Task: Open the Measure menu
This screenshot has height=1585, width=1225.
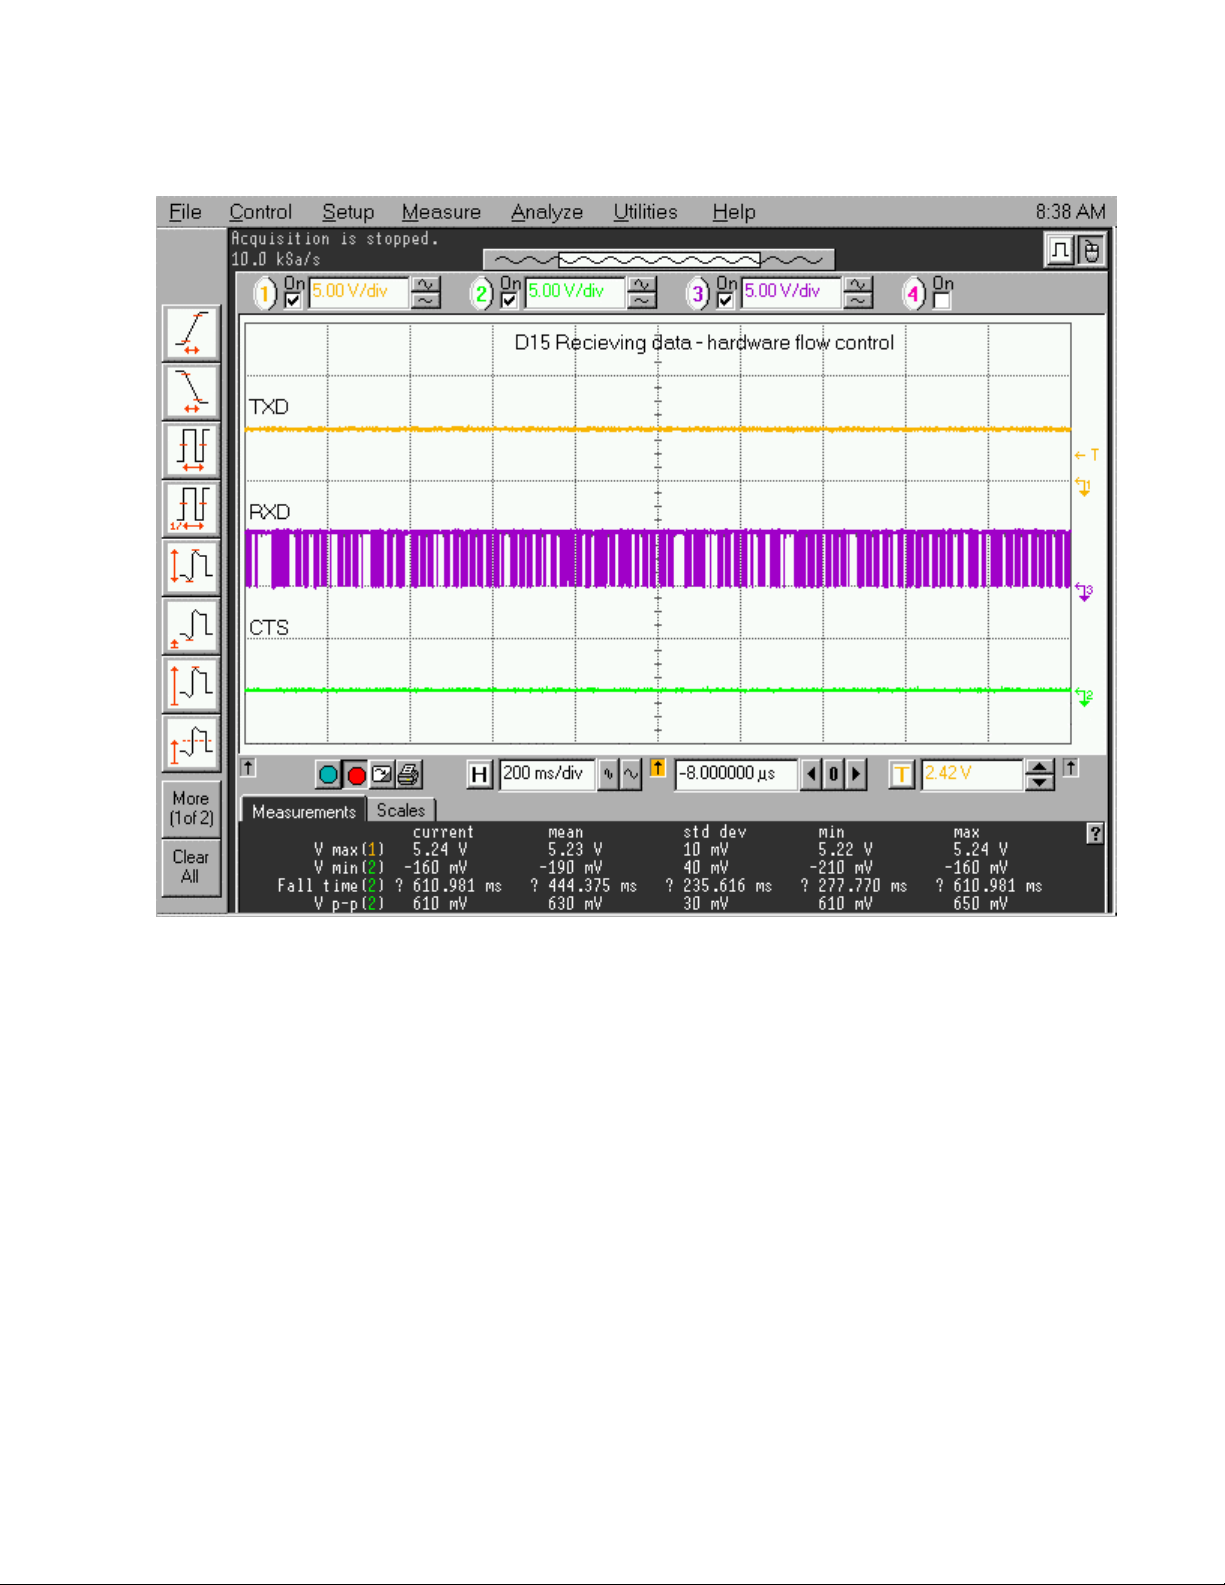Action: tap(441, 212)
